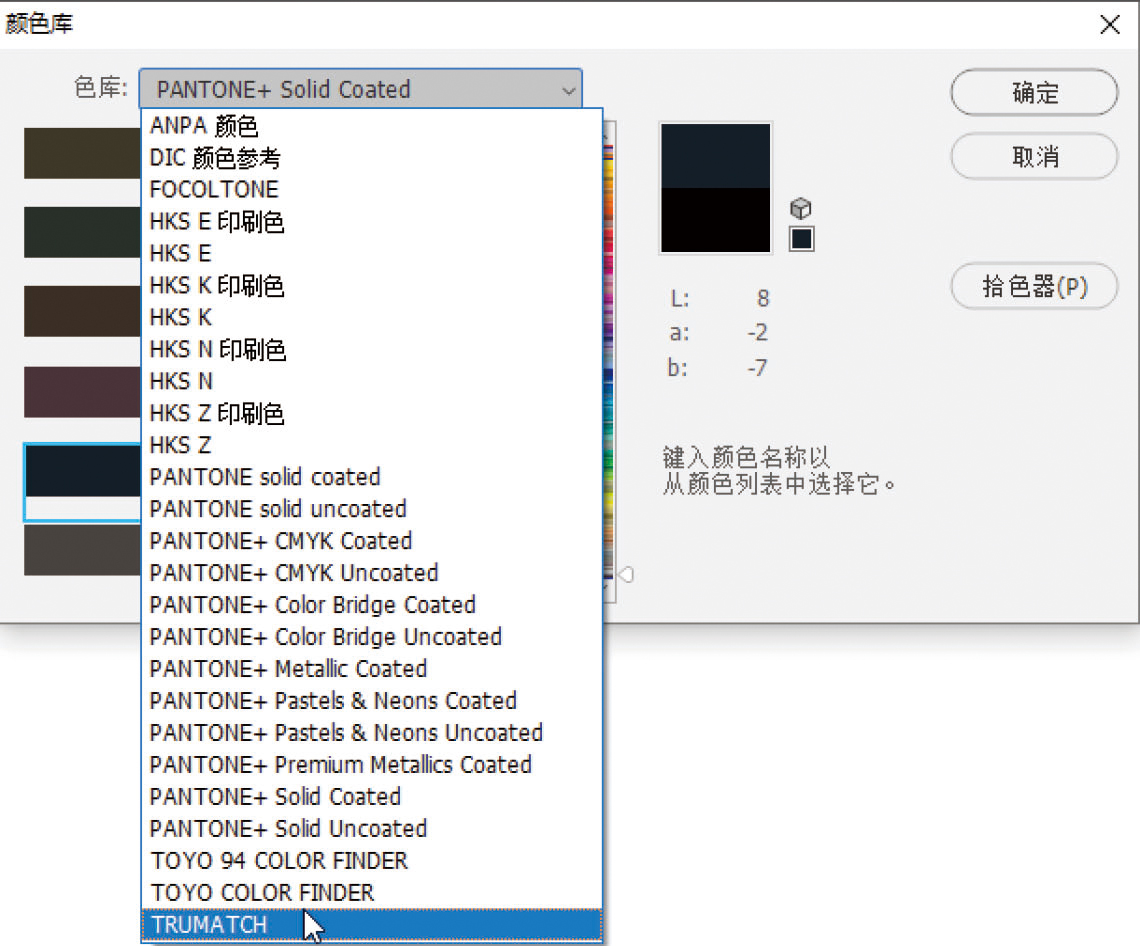The width and height of the screenshot is (1140, 946).
Task: Select HKS K 印刷色 library
Action: pyautogui.click(x=372, y=286)
